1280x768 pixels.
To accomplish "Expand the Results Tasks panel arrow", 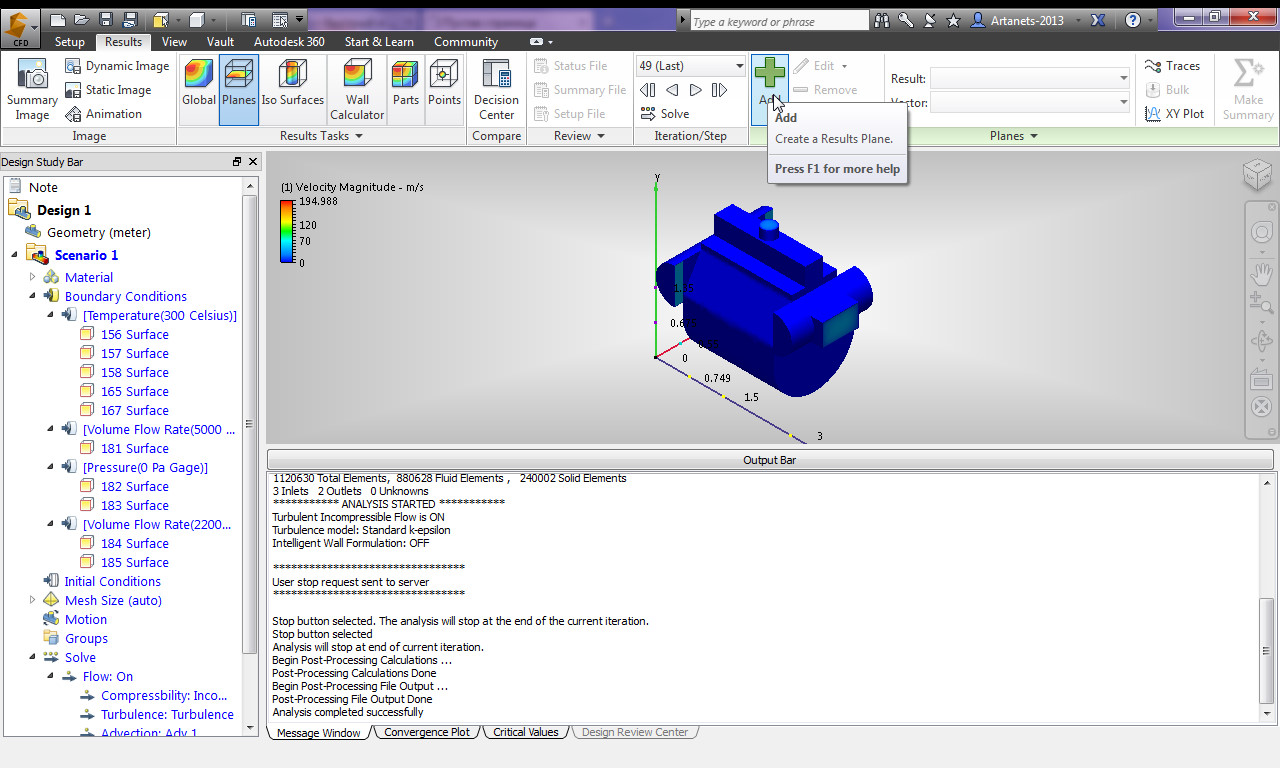I will (x=358, y=136).
